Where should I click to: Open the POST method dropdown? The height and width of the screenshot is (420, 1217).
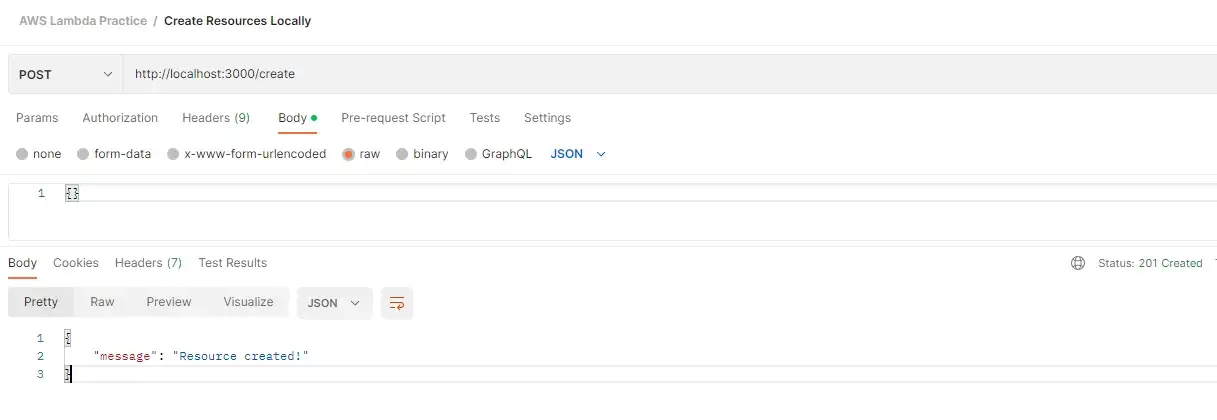click(65, 74)
